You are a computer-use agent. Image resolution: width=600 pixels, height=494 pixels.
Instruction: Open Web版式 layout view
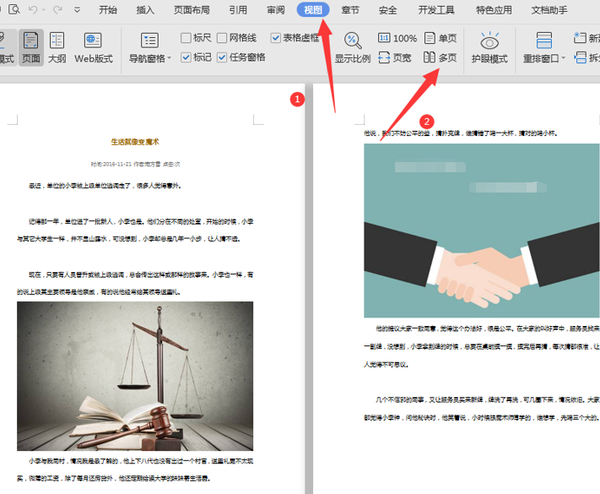pos(93,47)
